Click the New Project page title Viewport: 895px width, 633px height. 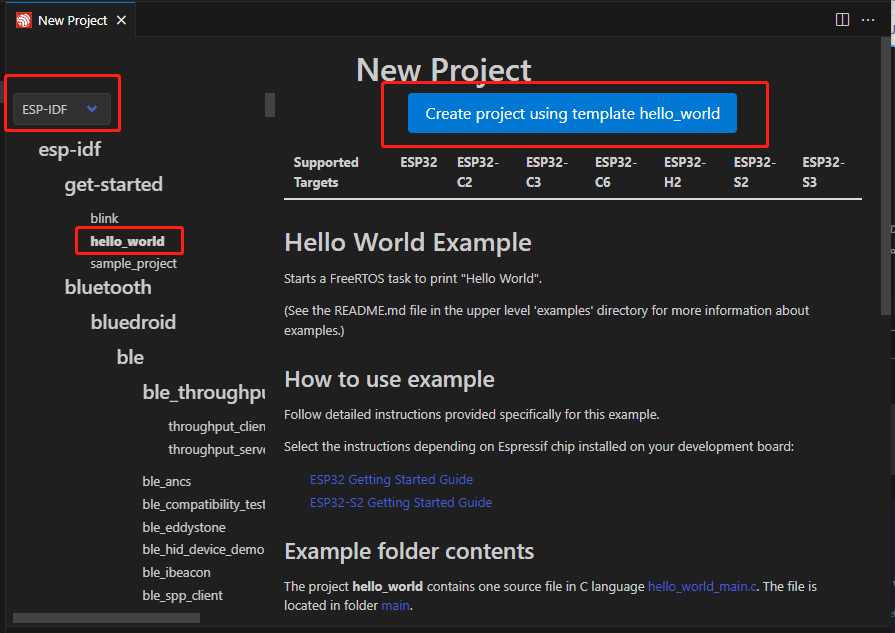444,70
